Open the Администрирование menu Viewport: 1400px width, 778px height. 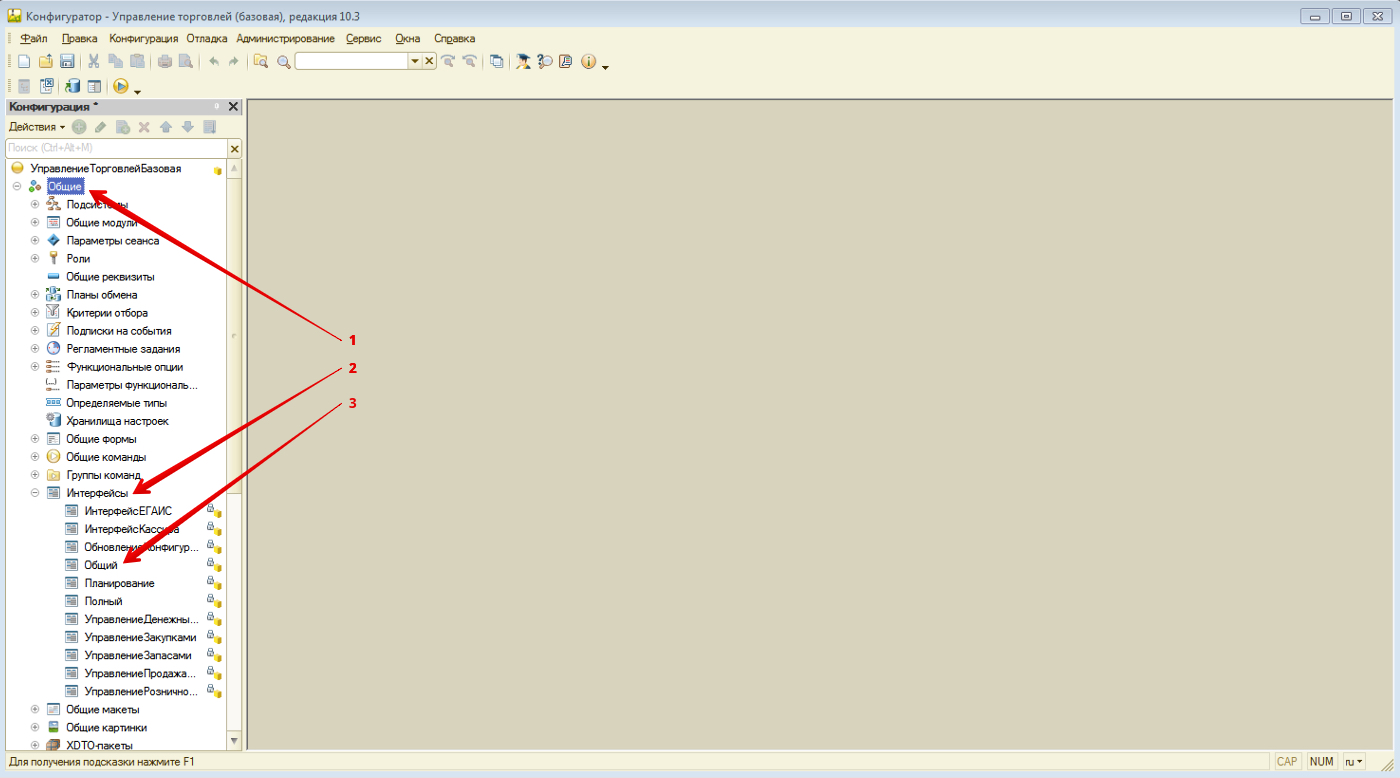point(285,38)
